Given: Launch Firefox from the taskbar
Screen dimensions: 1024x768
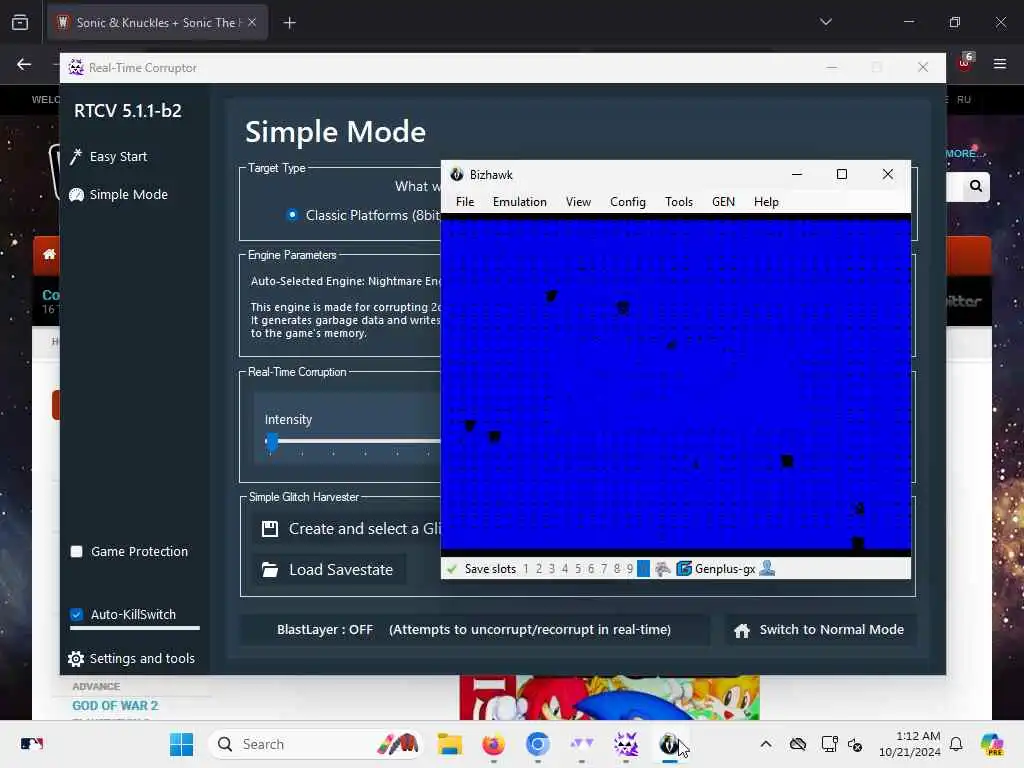Looking at the screenshot, I should pos(493,744).
